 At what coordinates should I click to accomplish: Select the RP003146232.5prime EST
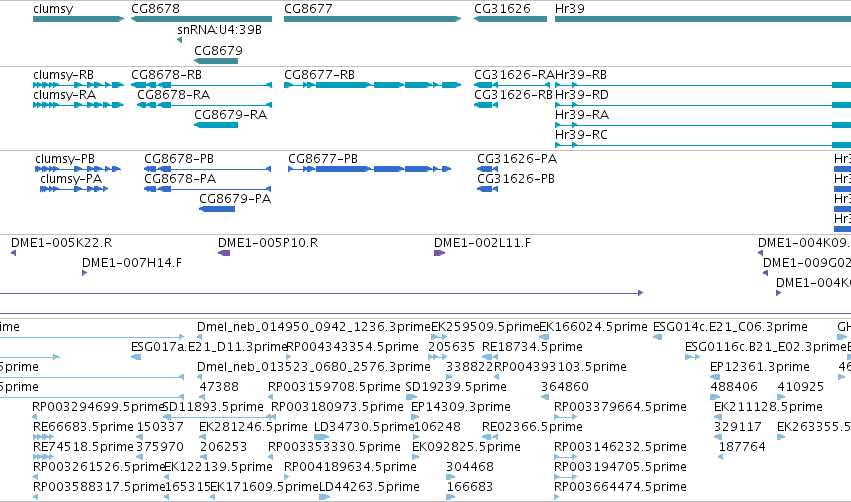[x=566, y=457]
